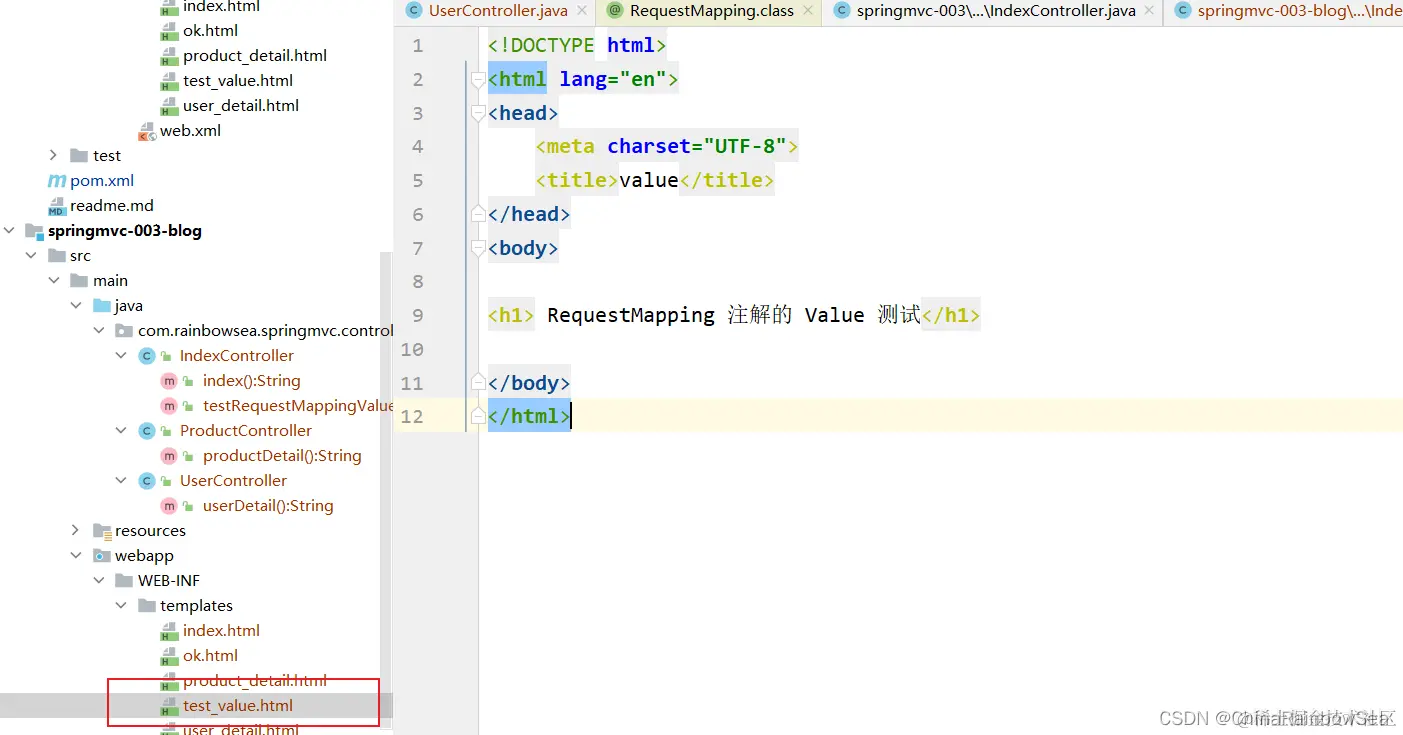Click the XML icon beside web.xml
Image resolution: width=1403 pixels, height=735 pixels.
pos(147,131)
